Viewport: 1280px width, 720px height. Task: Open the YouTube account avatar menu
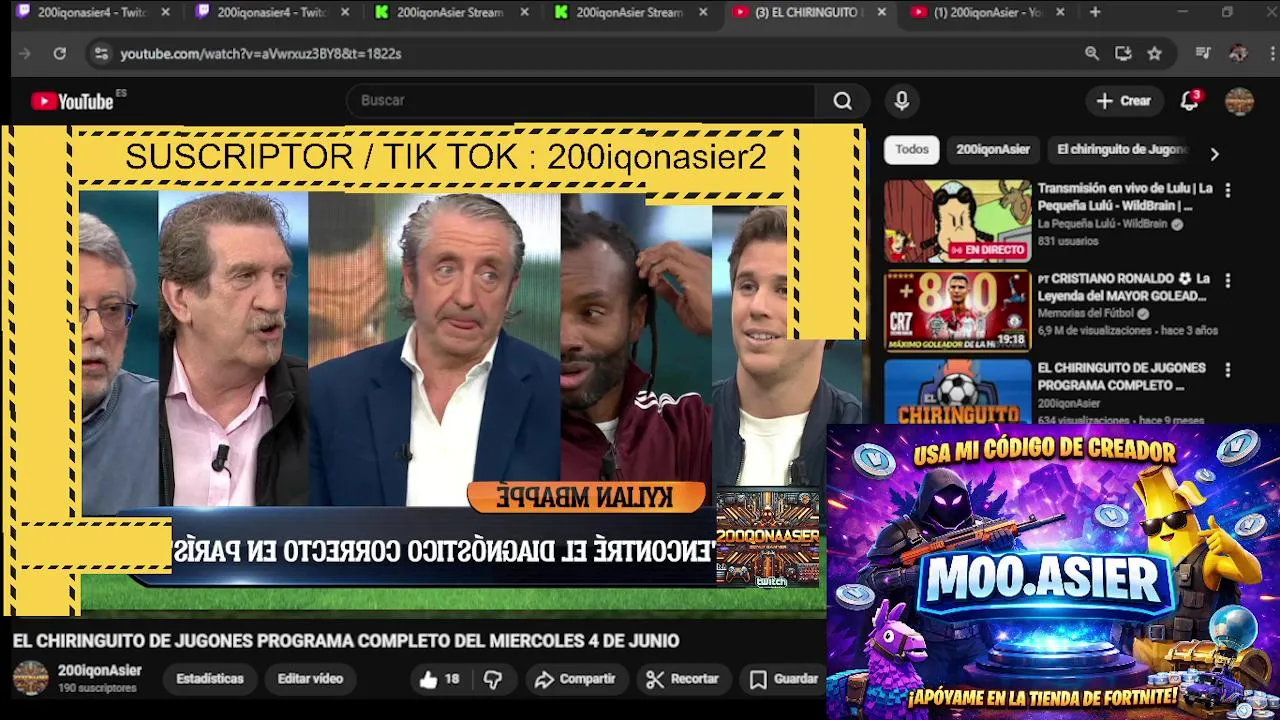(1239, 101)
